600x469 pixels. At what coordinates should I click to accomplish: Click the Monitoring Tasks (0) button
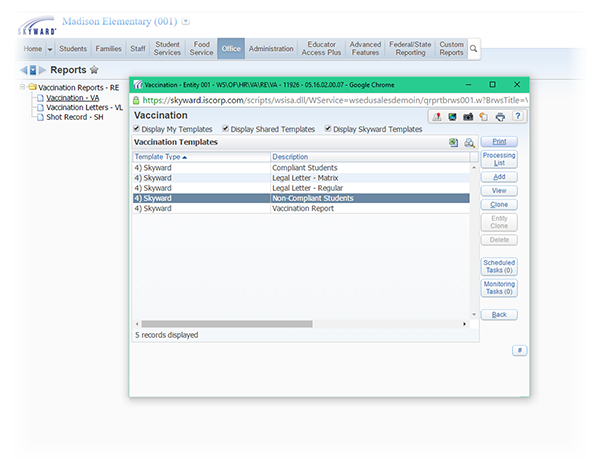(x=499, y=288)
